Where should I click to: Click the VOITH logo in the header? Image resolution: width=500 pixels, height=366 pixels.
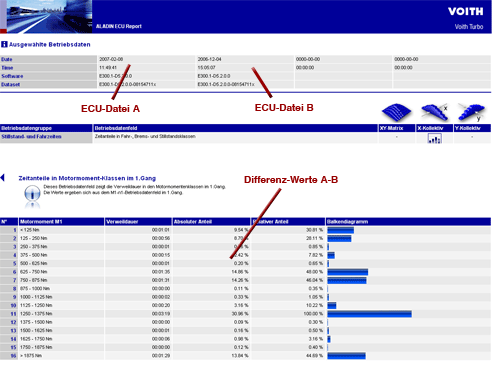[465, 11]
